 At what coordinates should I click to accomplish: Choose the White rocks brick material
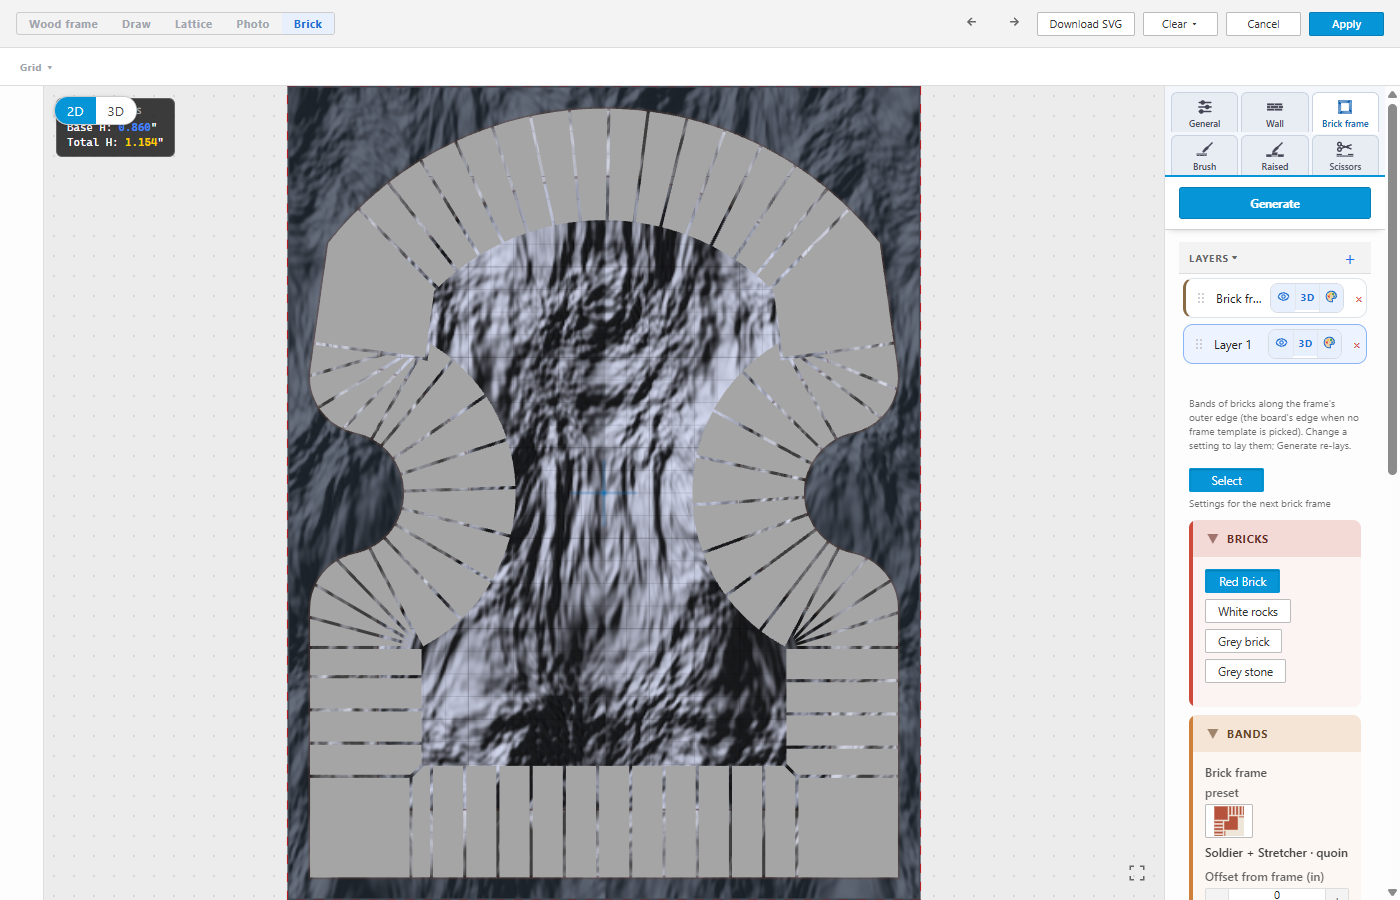point(1248,611)
